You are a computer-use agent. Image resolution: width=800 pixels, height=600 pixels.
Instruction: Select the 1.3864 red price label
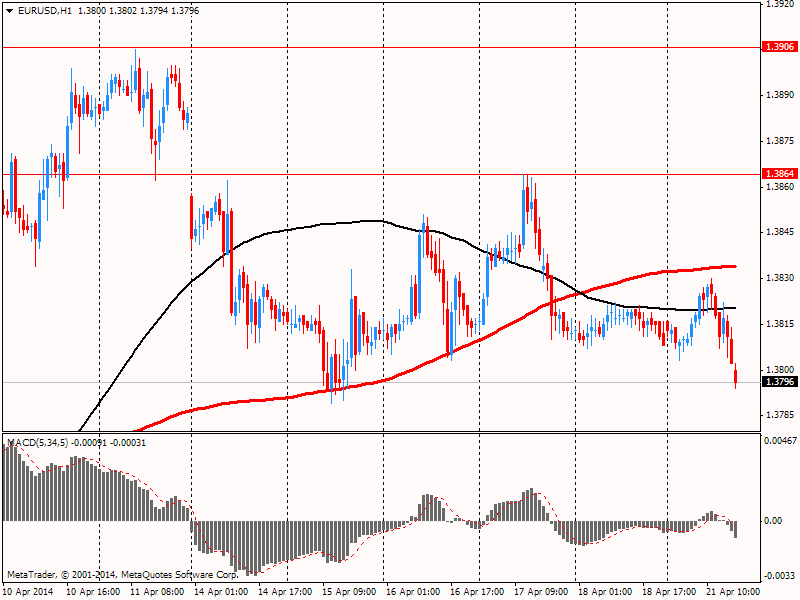tap(780, 174)
